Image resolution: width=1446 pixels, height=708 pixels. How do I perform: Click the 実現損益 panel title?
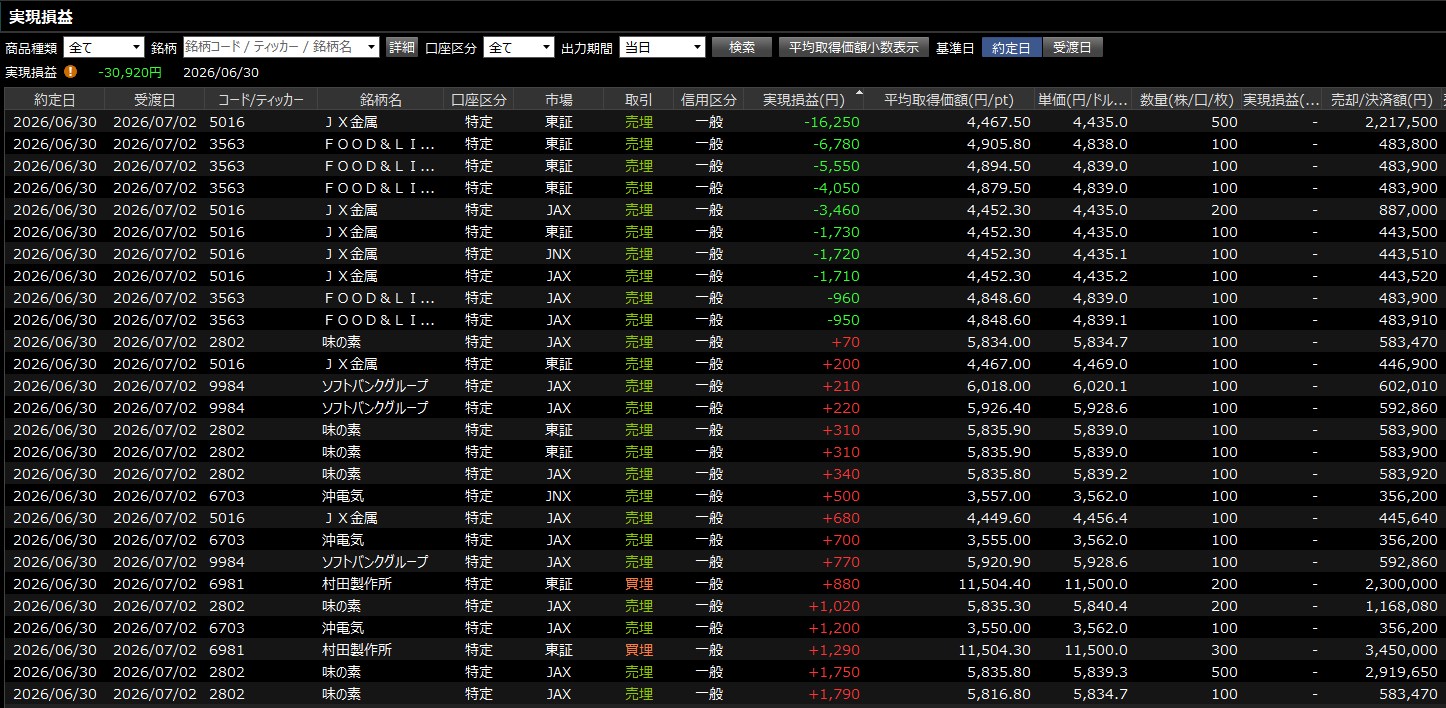[41, 17]
